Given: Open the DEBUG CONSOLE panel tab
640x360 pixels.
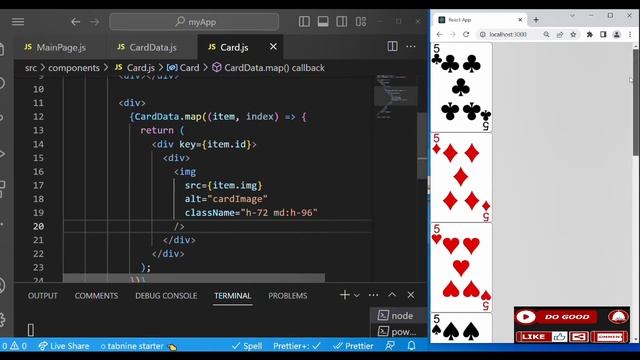Looking at the screenshot, I should click(166, 296).
